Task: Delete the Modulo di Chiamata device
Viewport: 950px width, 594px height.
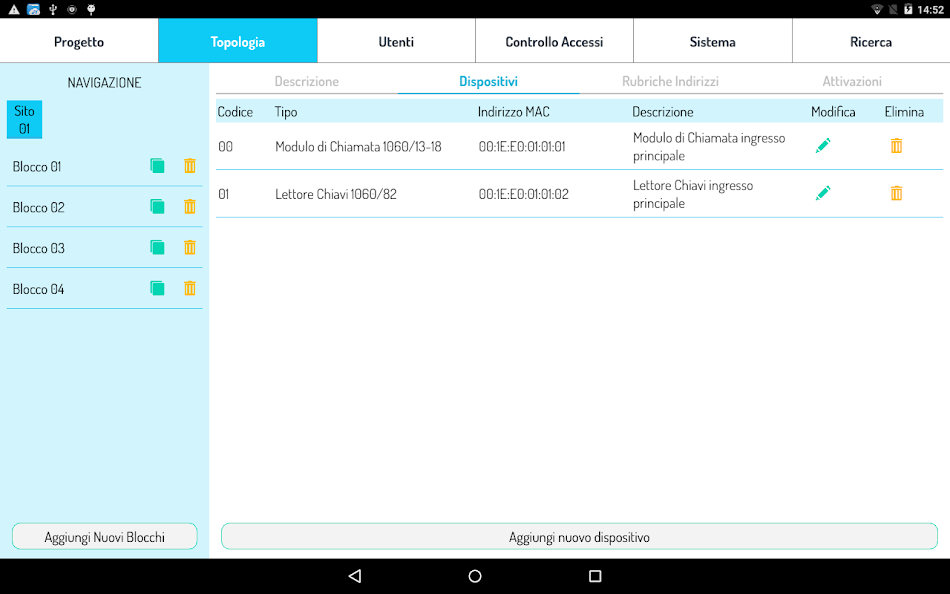Action: pos(896,145)
